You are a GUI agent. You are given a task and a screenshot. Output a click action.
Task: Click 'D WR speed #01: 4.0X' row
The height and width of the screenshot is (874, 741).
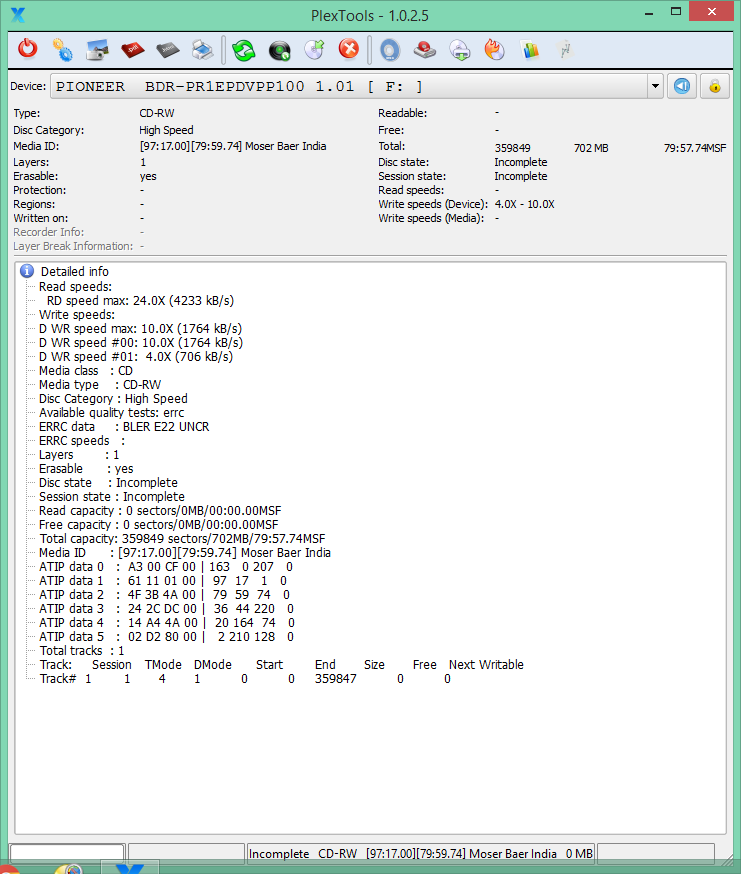point(136,357)
